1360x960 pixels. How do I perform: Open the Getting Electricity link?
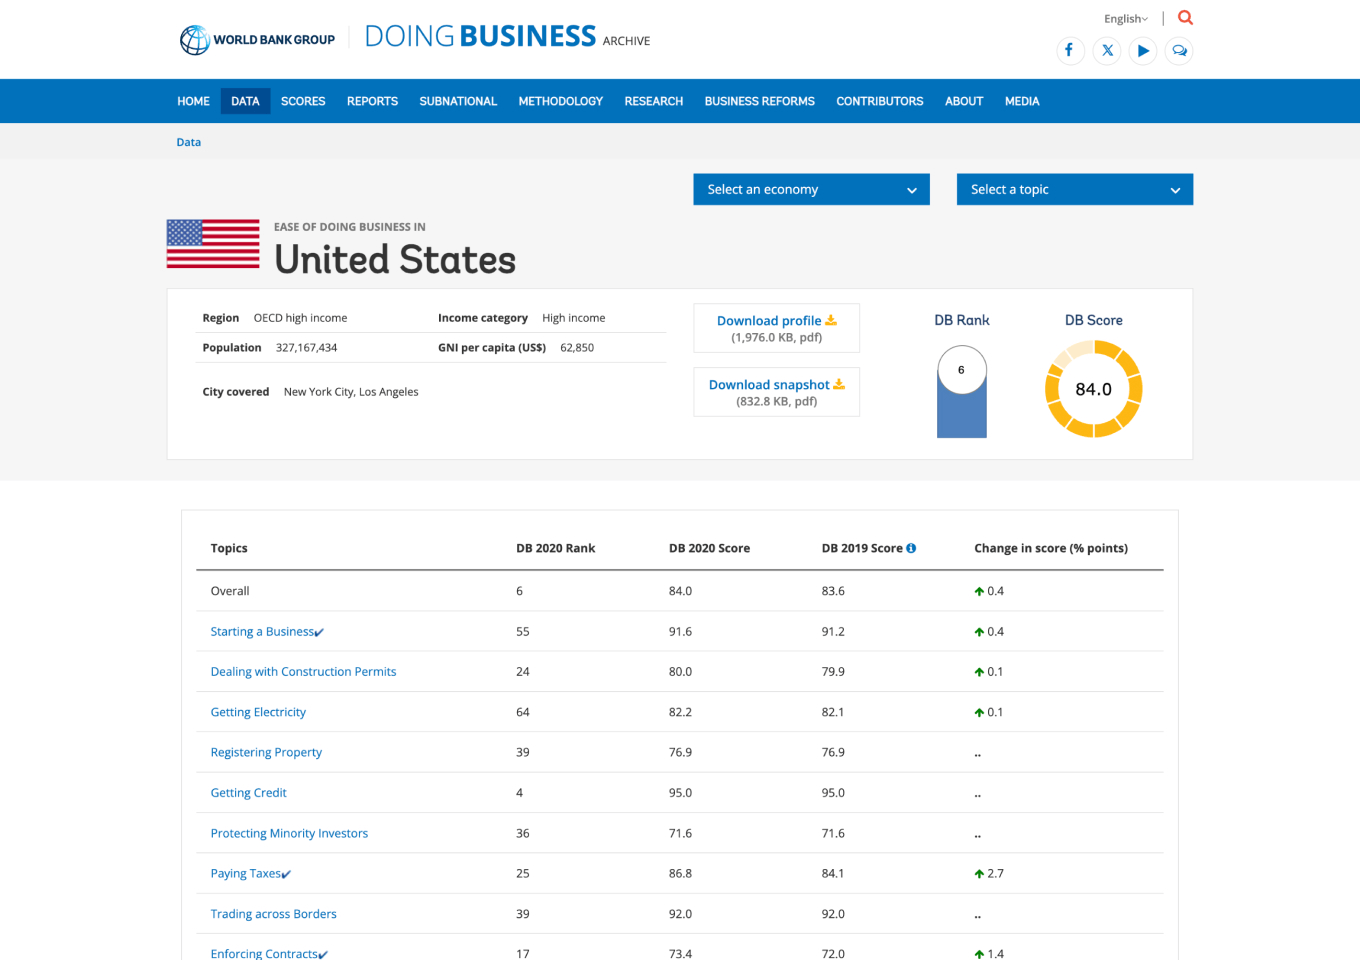point(258,712)
